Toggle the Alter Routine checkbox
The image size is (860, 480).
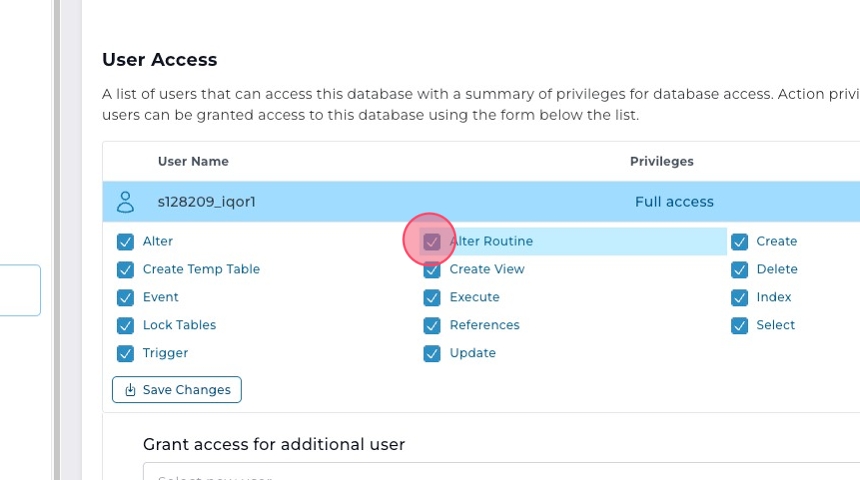tap(432, 242)
